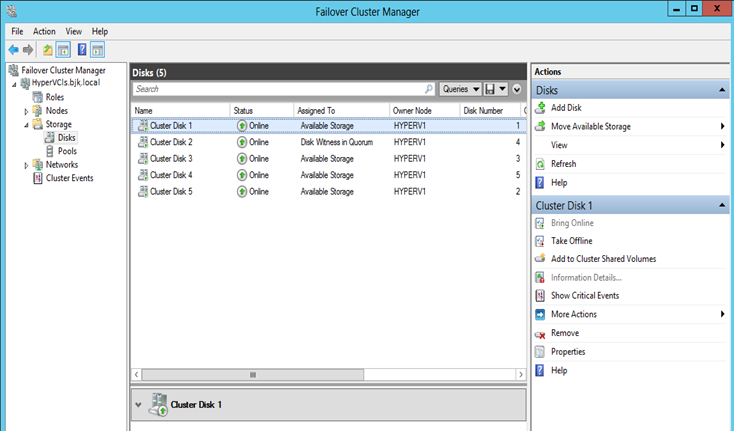Click the save query disk icon
The image size is (734, 431).
pos(490,89)
